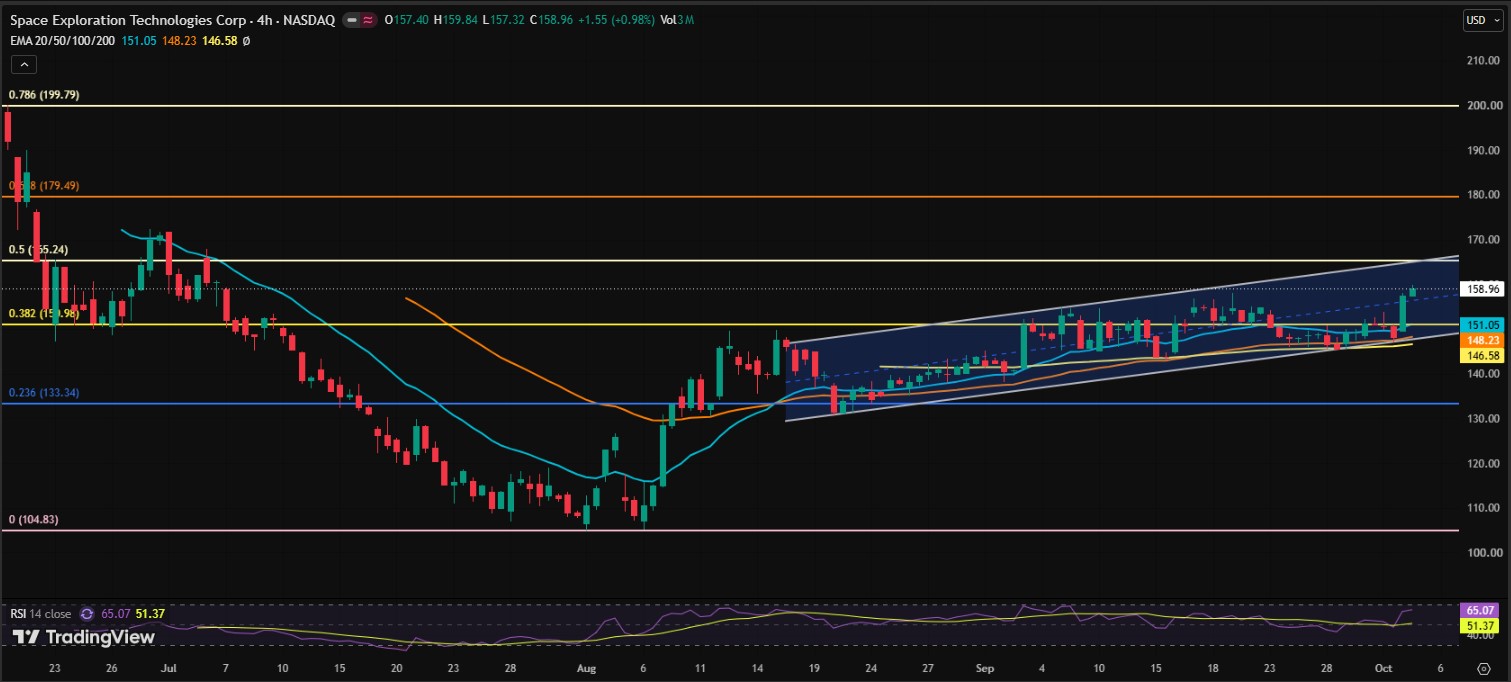This screenshot has width=1511, height=682.
Task: Click the Ø symbol after the EMA values
Action: (246, 41)
